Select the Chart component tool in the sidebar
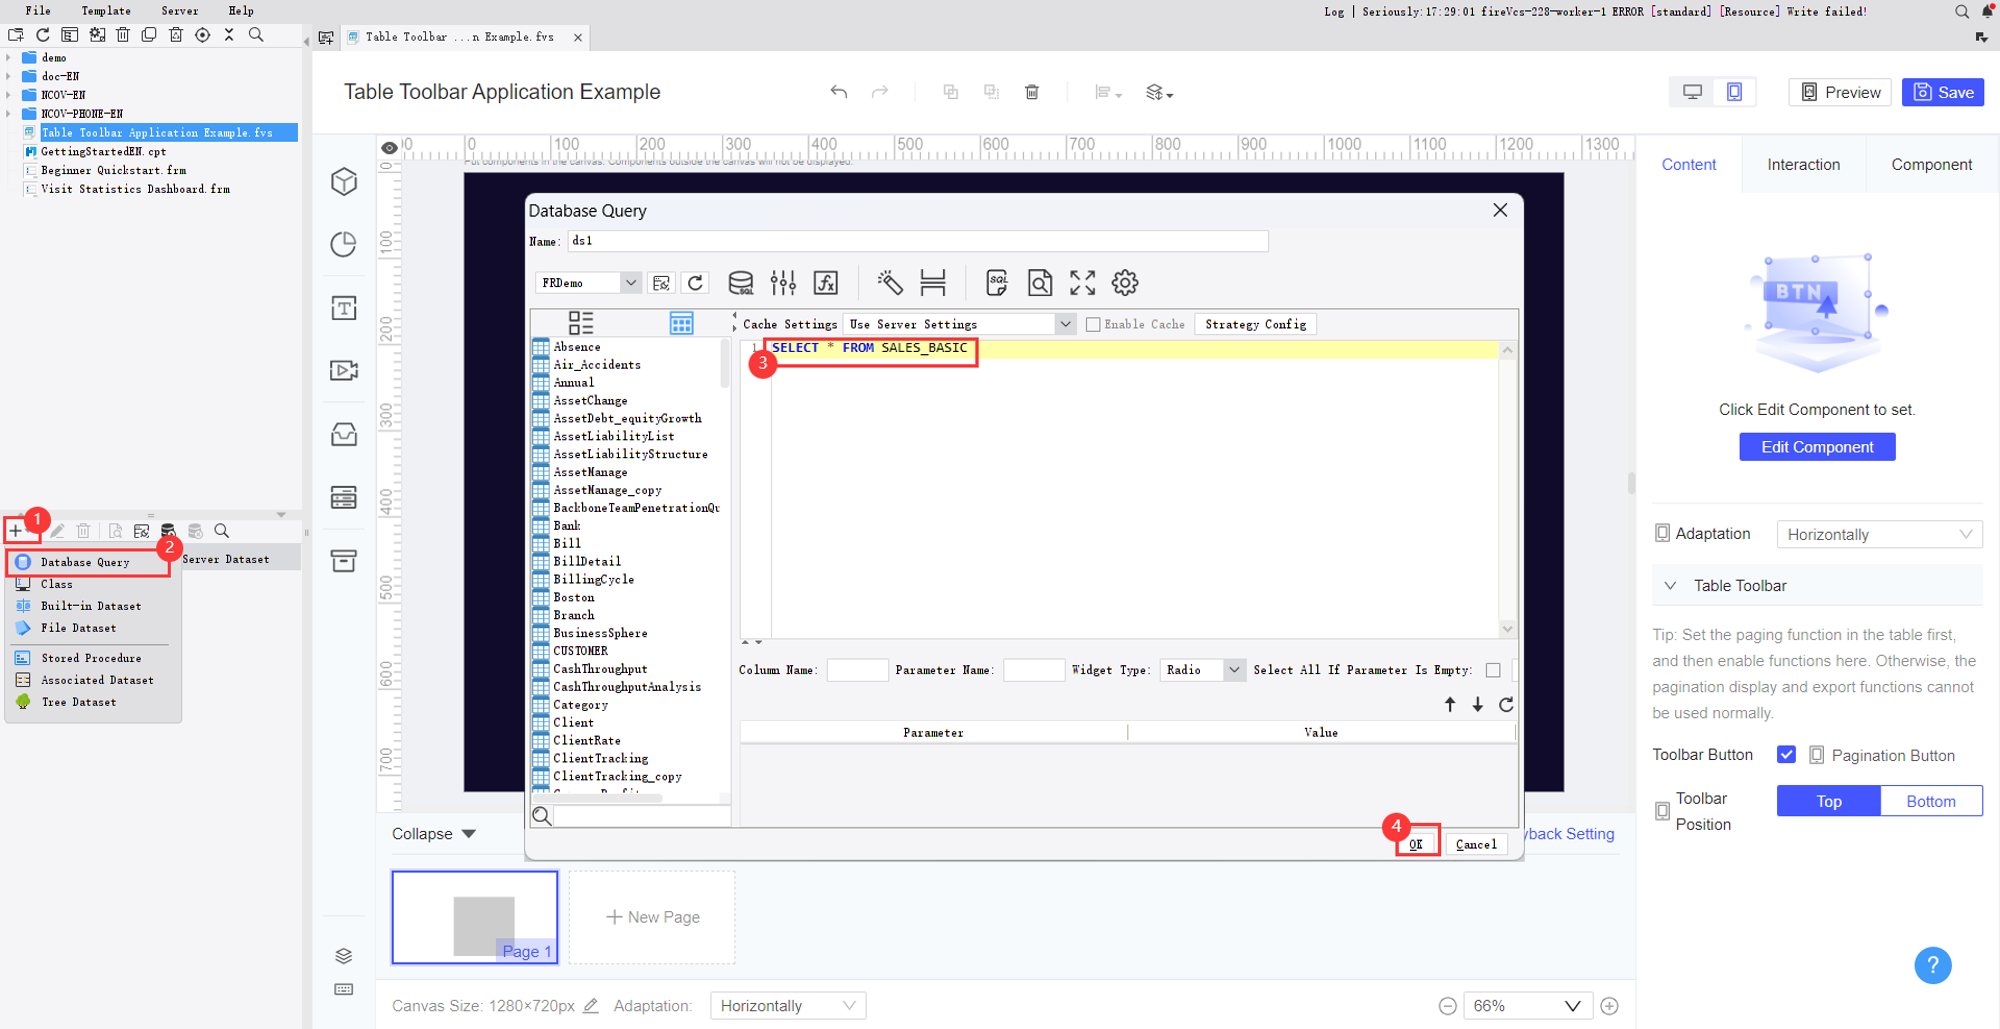This screenshot has width=2000, height=1029. 344,244
